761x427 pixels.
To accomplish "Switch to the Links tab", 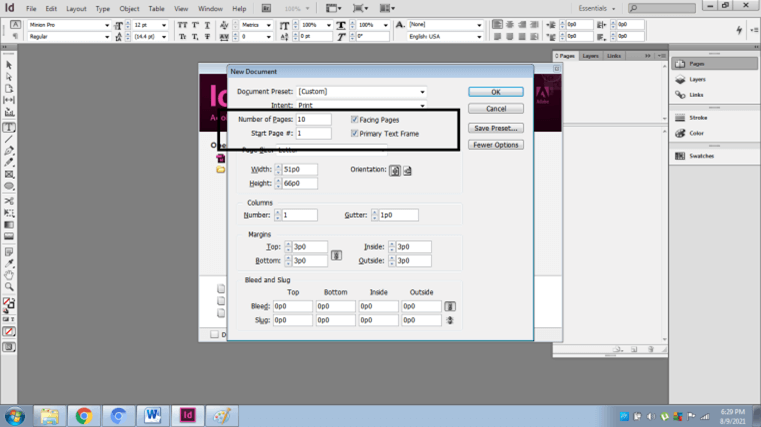I will point(613,56).
